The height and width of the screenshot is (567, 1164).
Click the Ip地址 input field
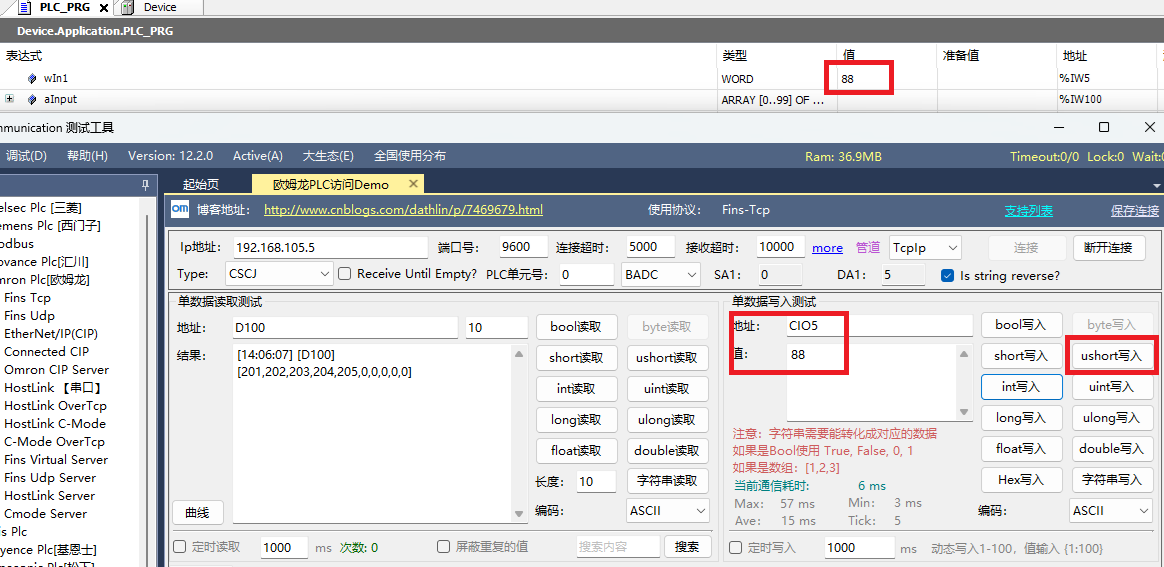(x=330, y=247)
